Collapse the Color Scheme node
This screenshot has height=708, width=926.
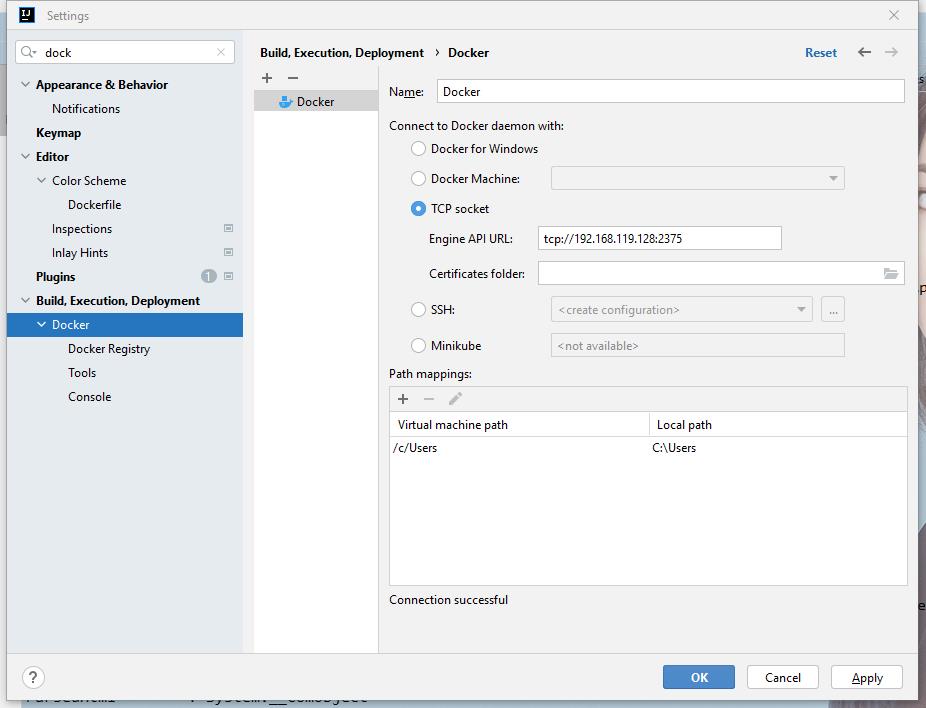pyautogui.click(x=41, y=180)
